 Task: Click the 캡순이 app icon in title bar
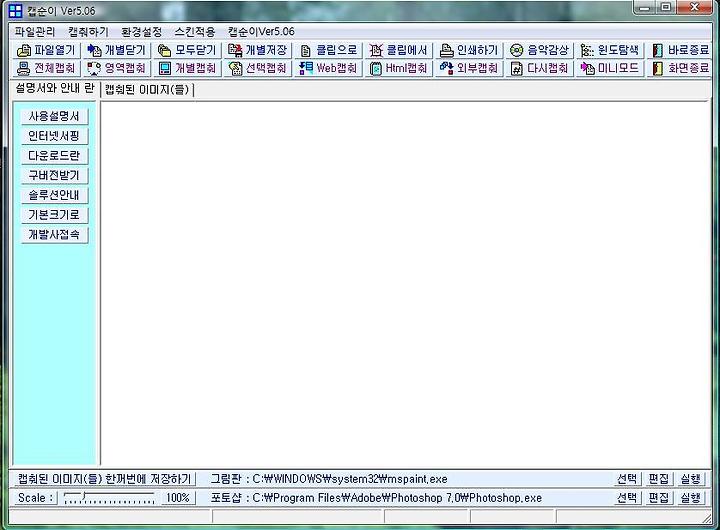pyautogui.click(x=15, y=10)
